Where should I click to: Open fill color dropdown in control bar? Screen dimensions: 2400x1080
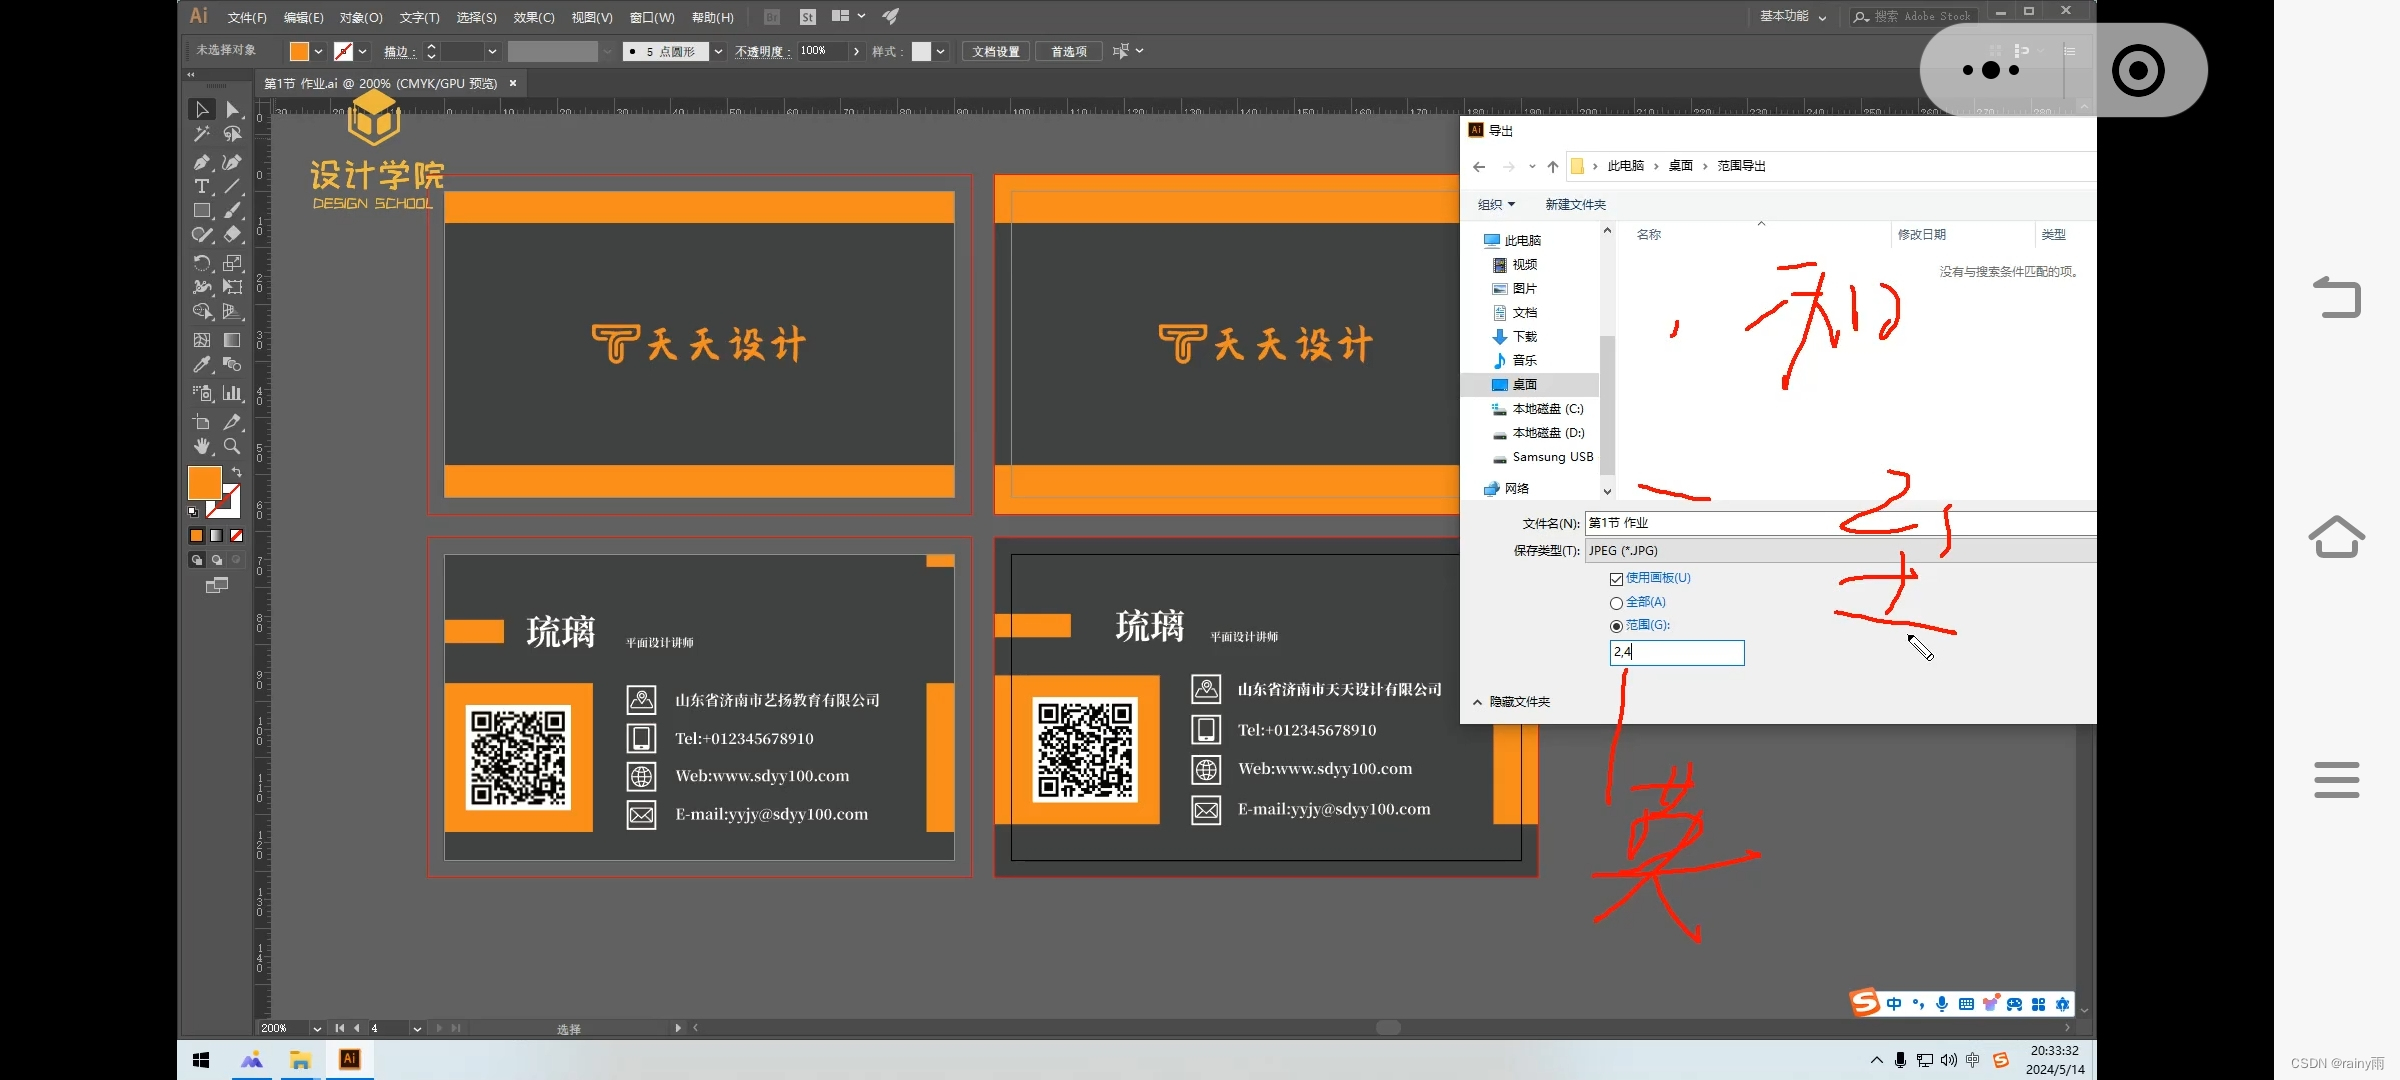pos(319,51)
